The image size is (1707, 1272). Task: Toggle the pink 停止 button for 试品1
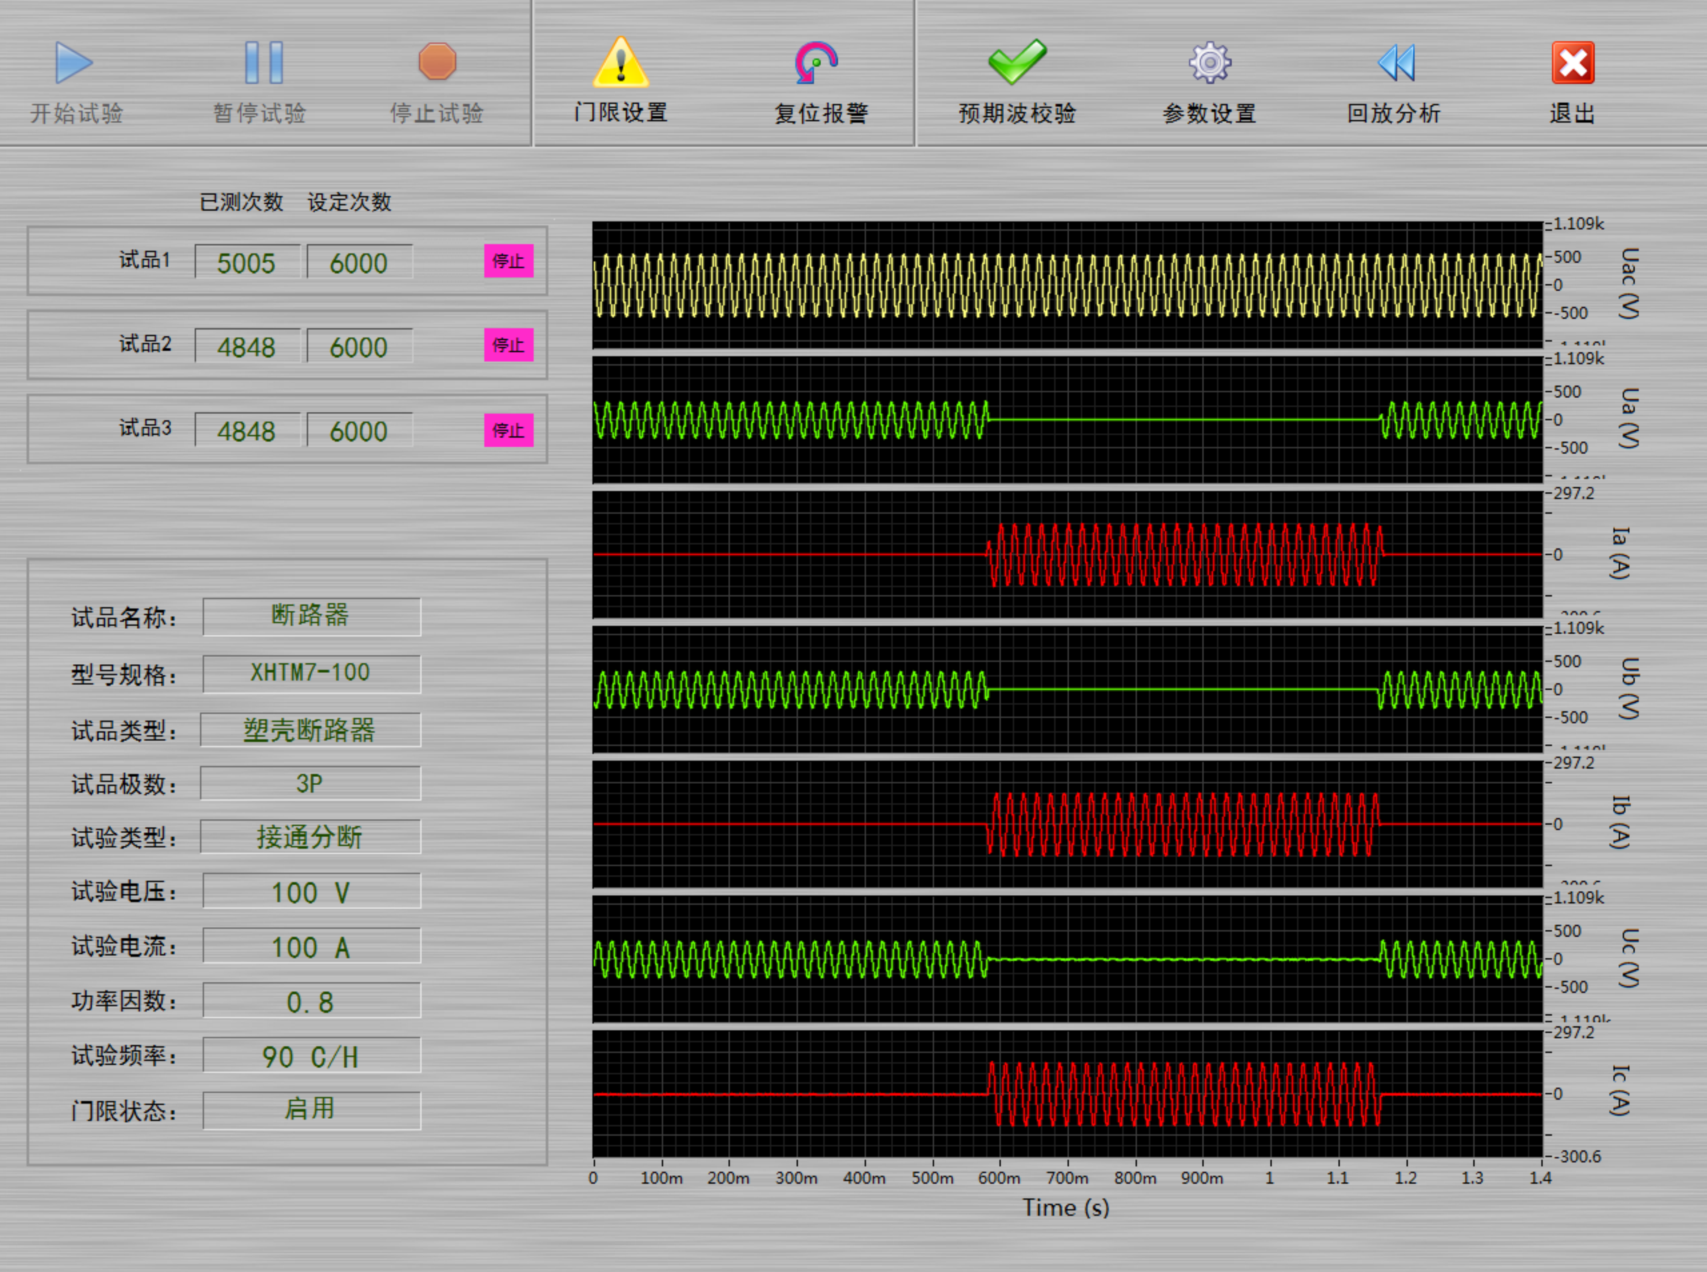pos(508,261)
